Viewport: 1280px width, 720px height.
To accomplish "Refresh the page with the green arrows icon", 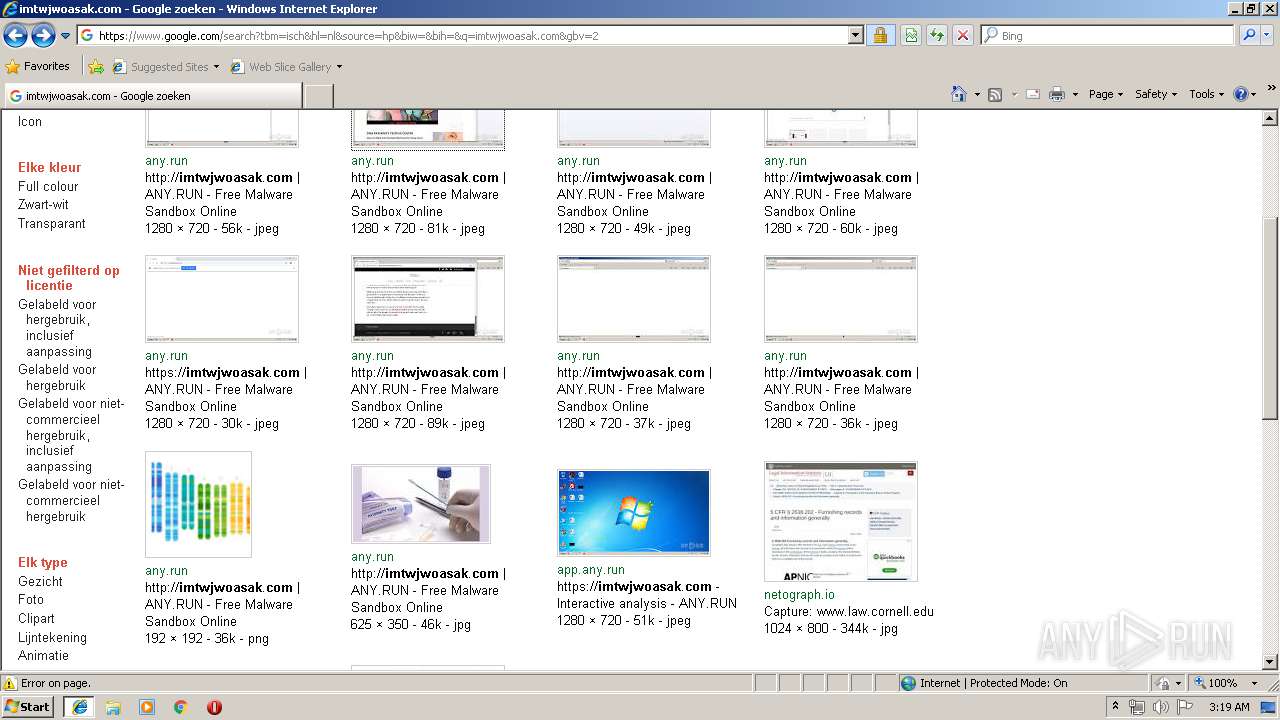I will (937, 35).
